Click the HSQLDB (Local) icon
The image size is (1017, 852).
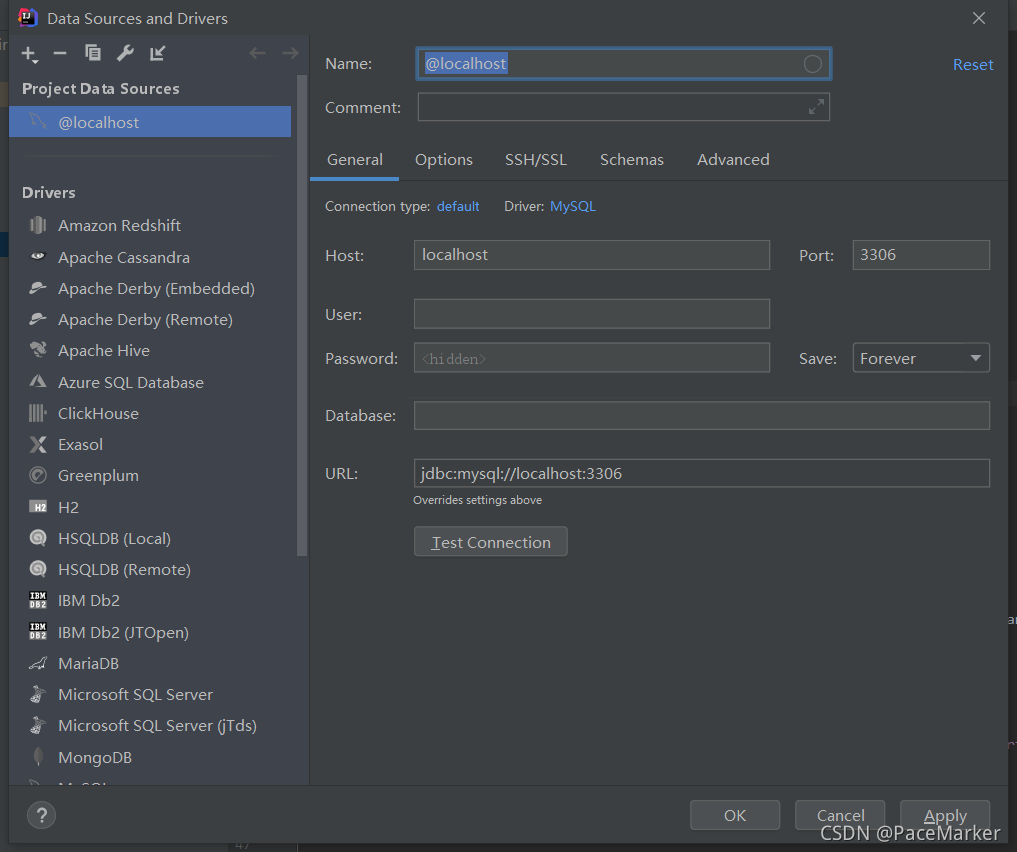(38, 538)
